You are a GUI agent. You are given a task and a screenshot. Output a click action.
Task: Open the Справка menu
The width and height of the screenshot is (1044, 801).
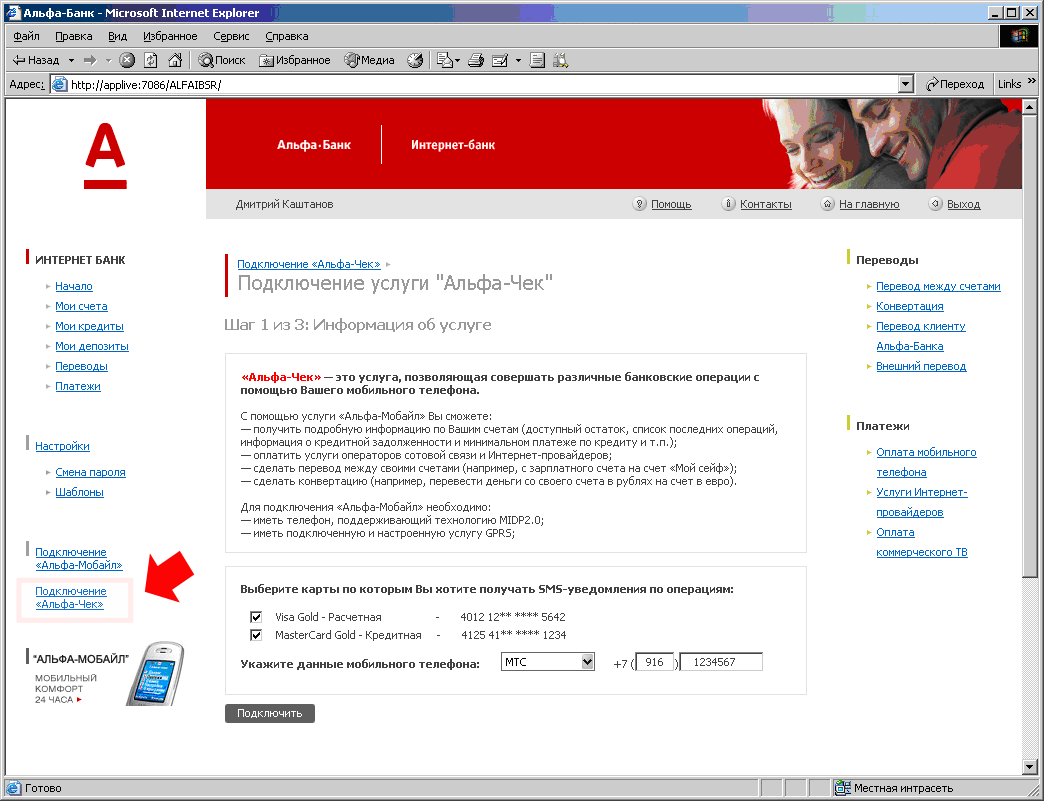(286, 37)
